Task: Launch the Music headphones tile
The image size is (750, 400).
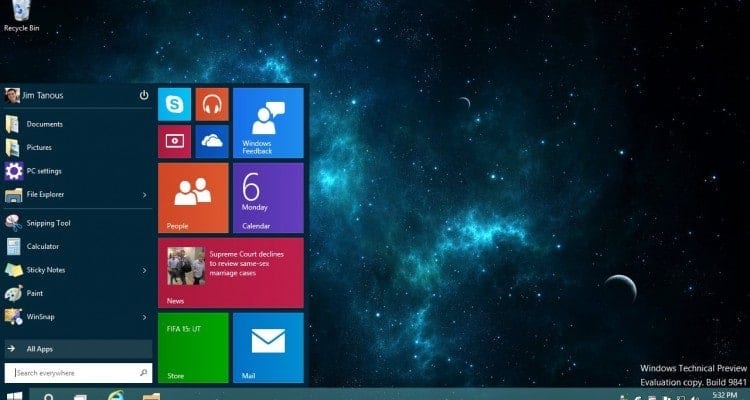Action: [212, 104]
